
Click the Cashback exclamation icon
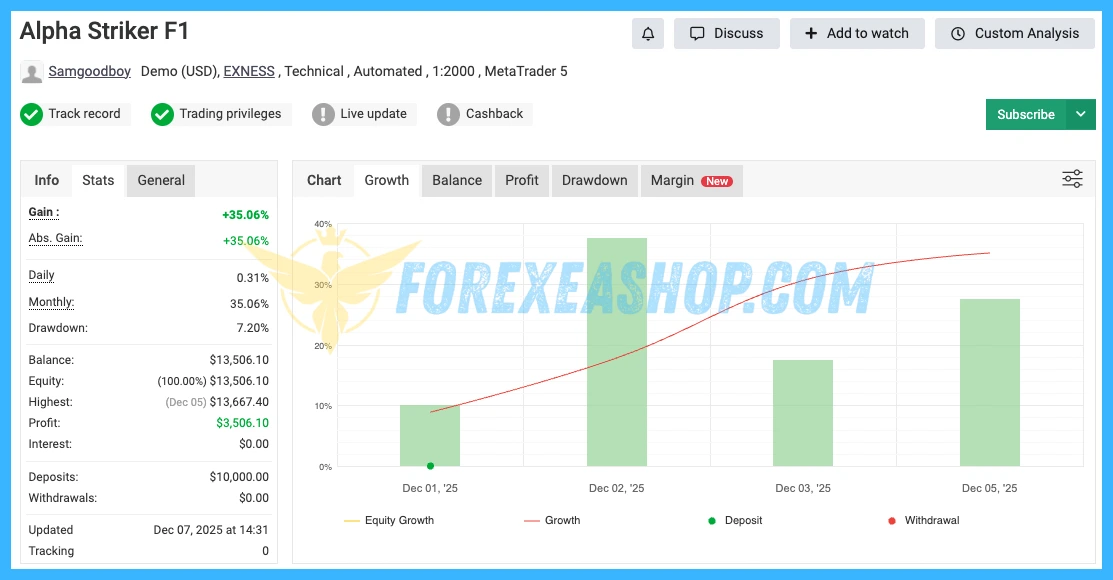pos(448,114)
